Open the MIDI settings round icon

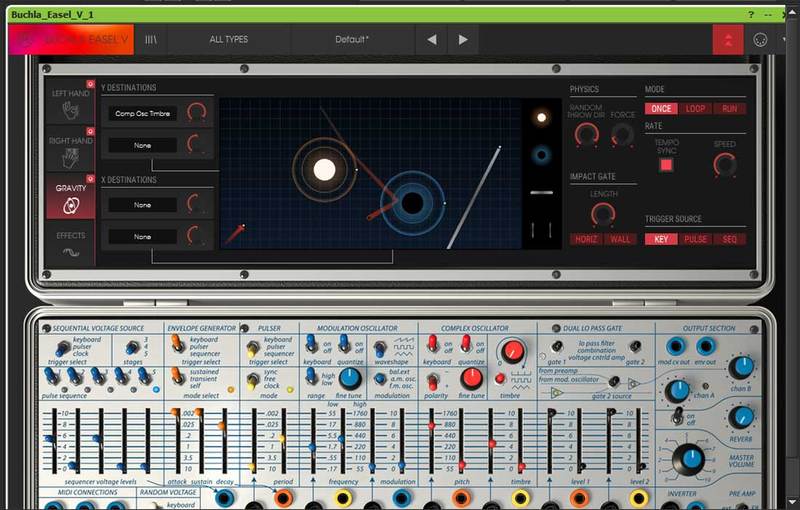[x=761, y=40]
